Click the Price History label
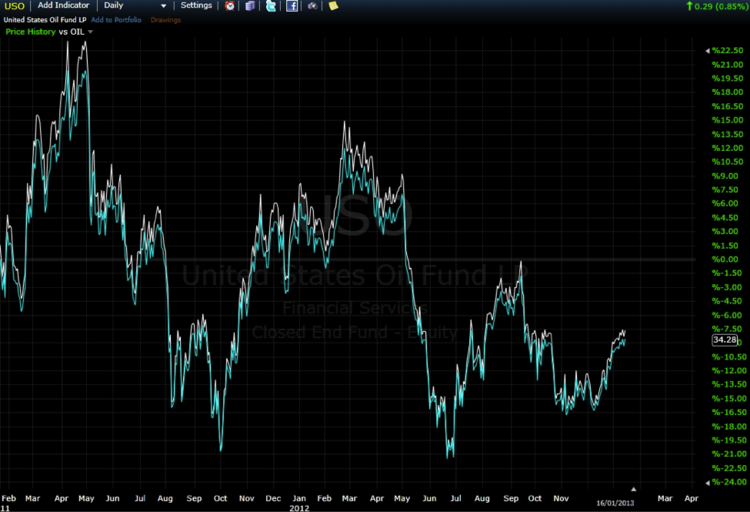 click(x=31, y=32)
